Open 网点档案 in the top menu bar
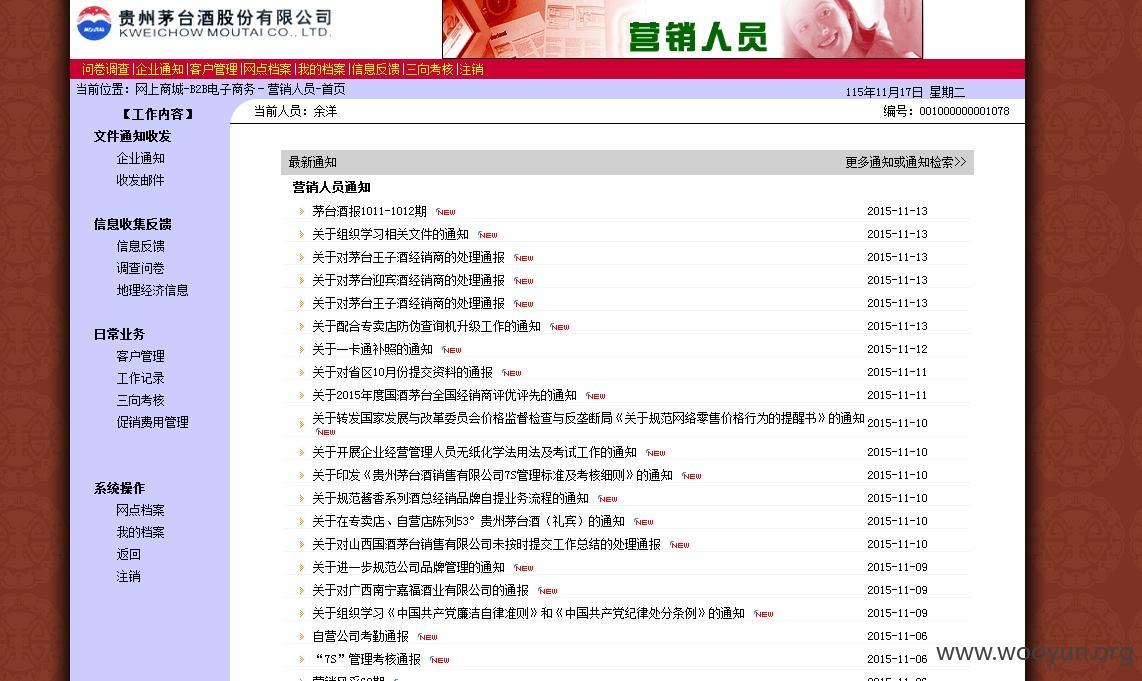1142x681 pixels. (x=267, y=69)
